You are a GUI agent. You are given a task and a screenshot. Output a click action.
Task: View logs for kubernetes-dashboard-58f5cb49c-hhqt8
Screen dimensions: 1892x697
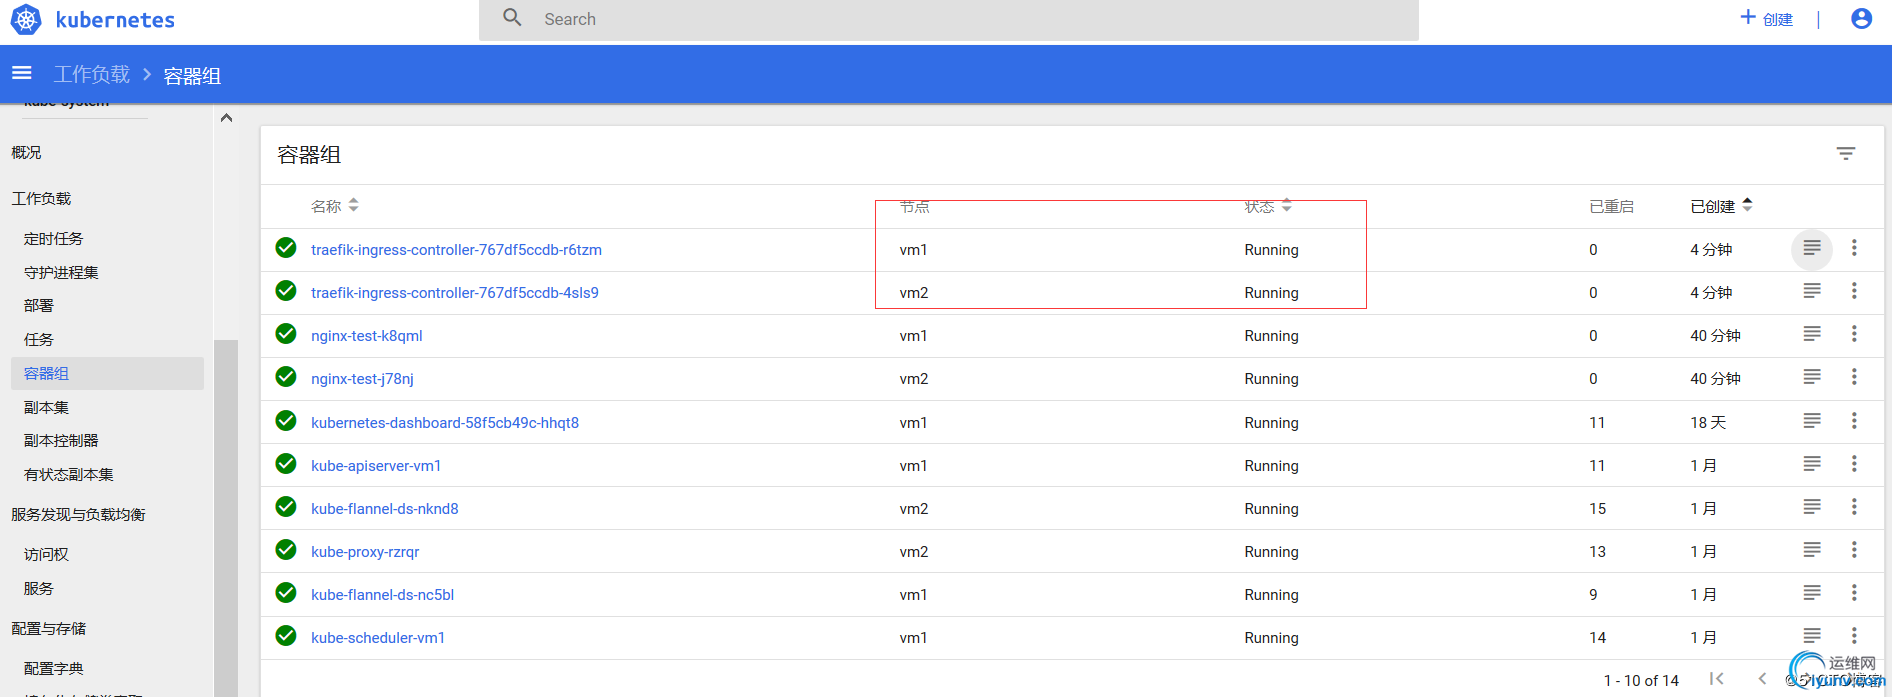tap(1812, 421)
